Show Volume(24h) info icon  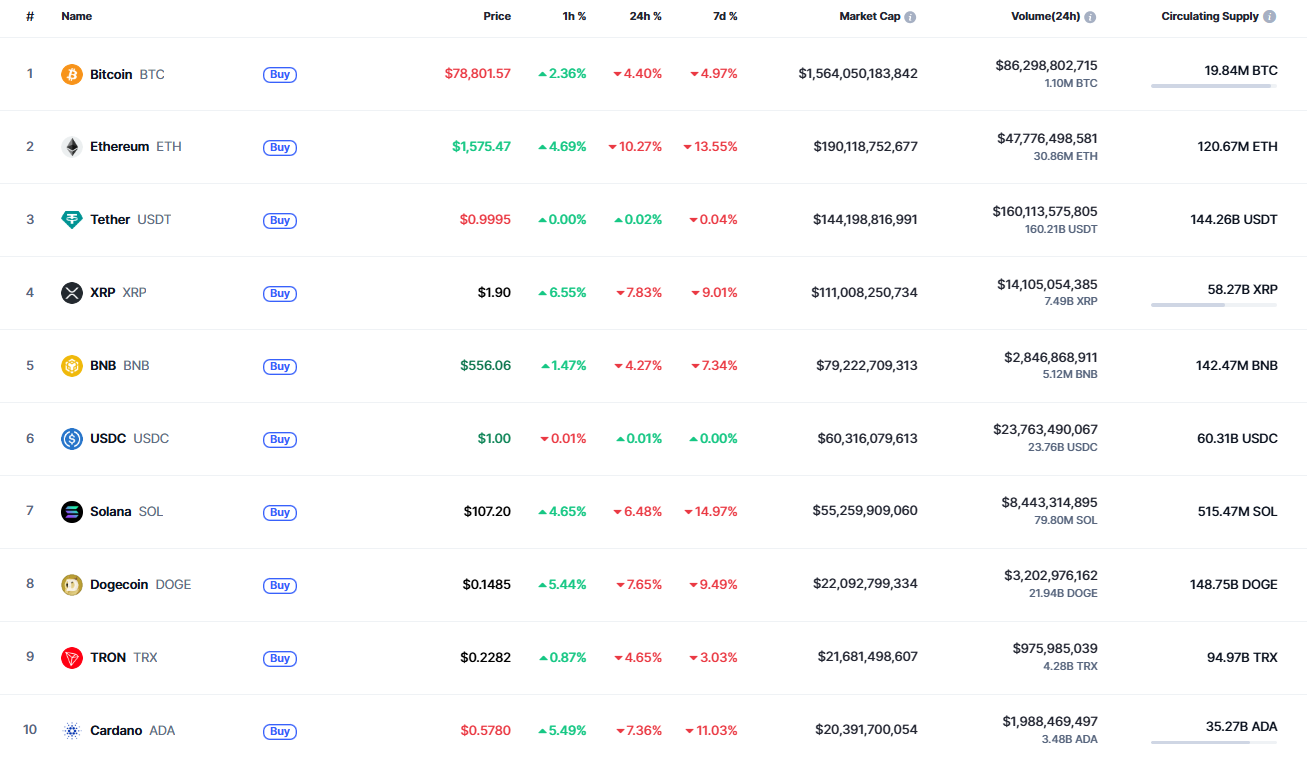click(1090, 17)
